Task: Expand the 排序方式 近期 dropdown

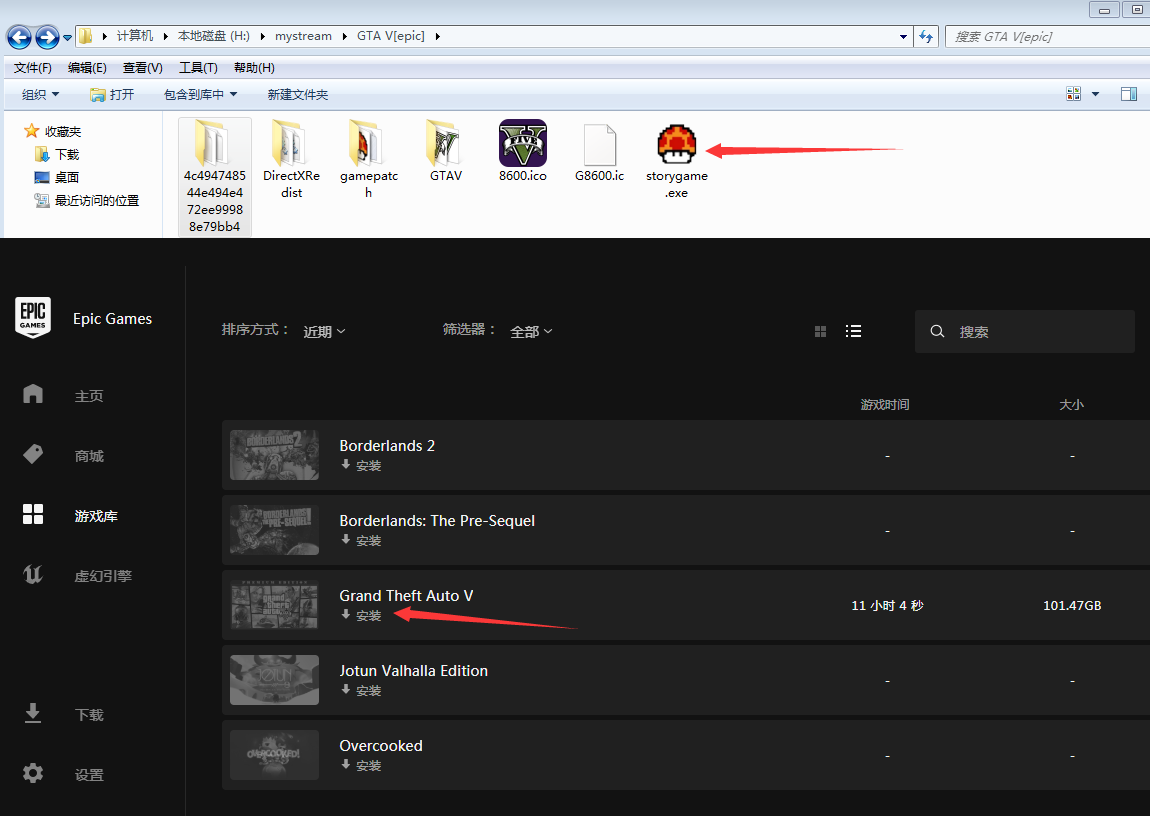Action: click(324, 331)
